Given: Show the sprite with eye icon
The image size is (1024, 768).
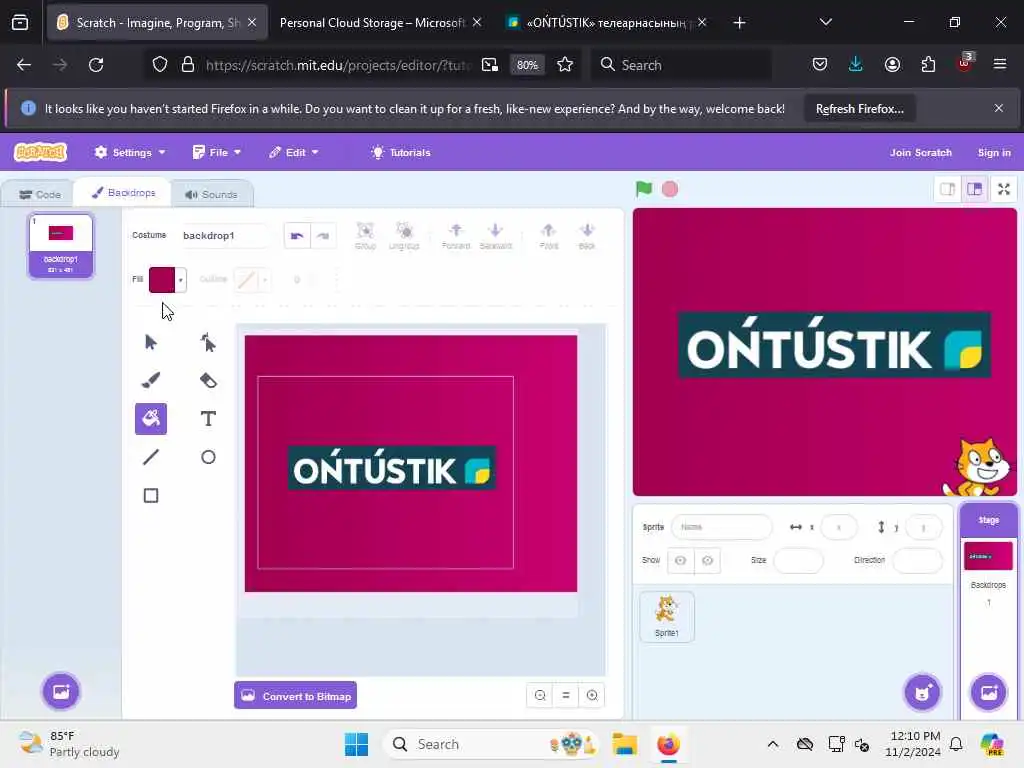Looking at the screenshot, I should click(680, 560).
